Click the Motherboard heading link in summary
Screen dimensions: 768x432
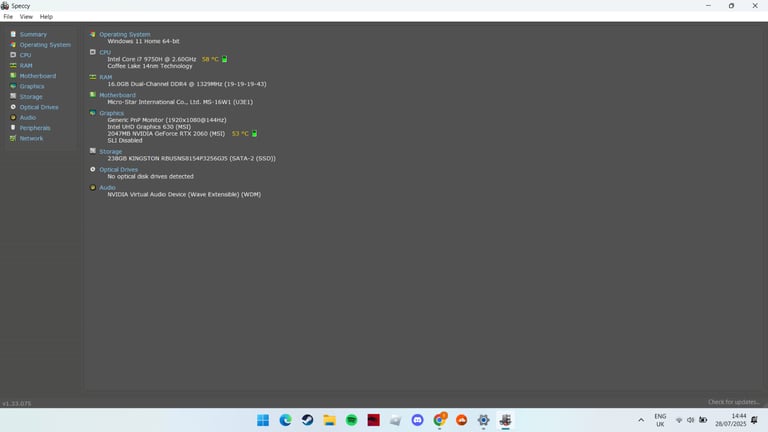click(x=118, y=95)
